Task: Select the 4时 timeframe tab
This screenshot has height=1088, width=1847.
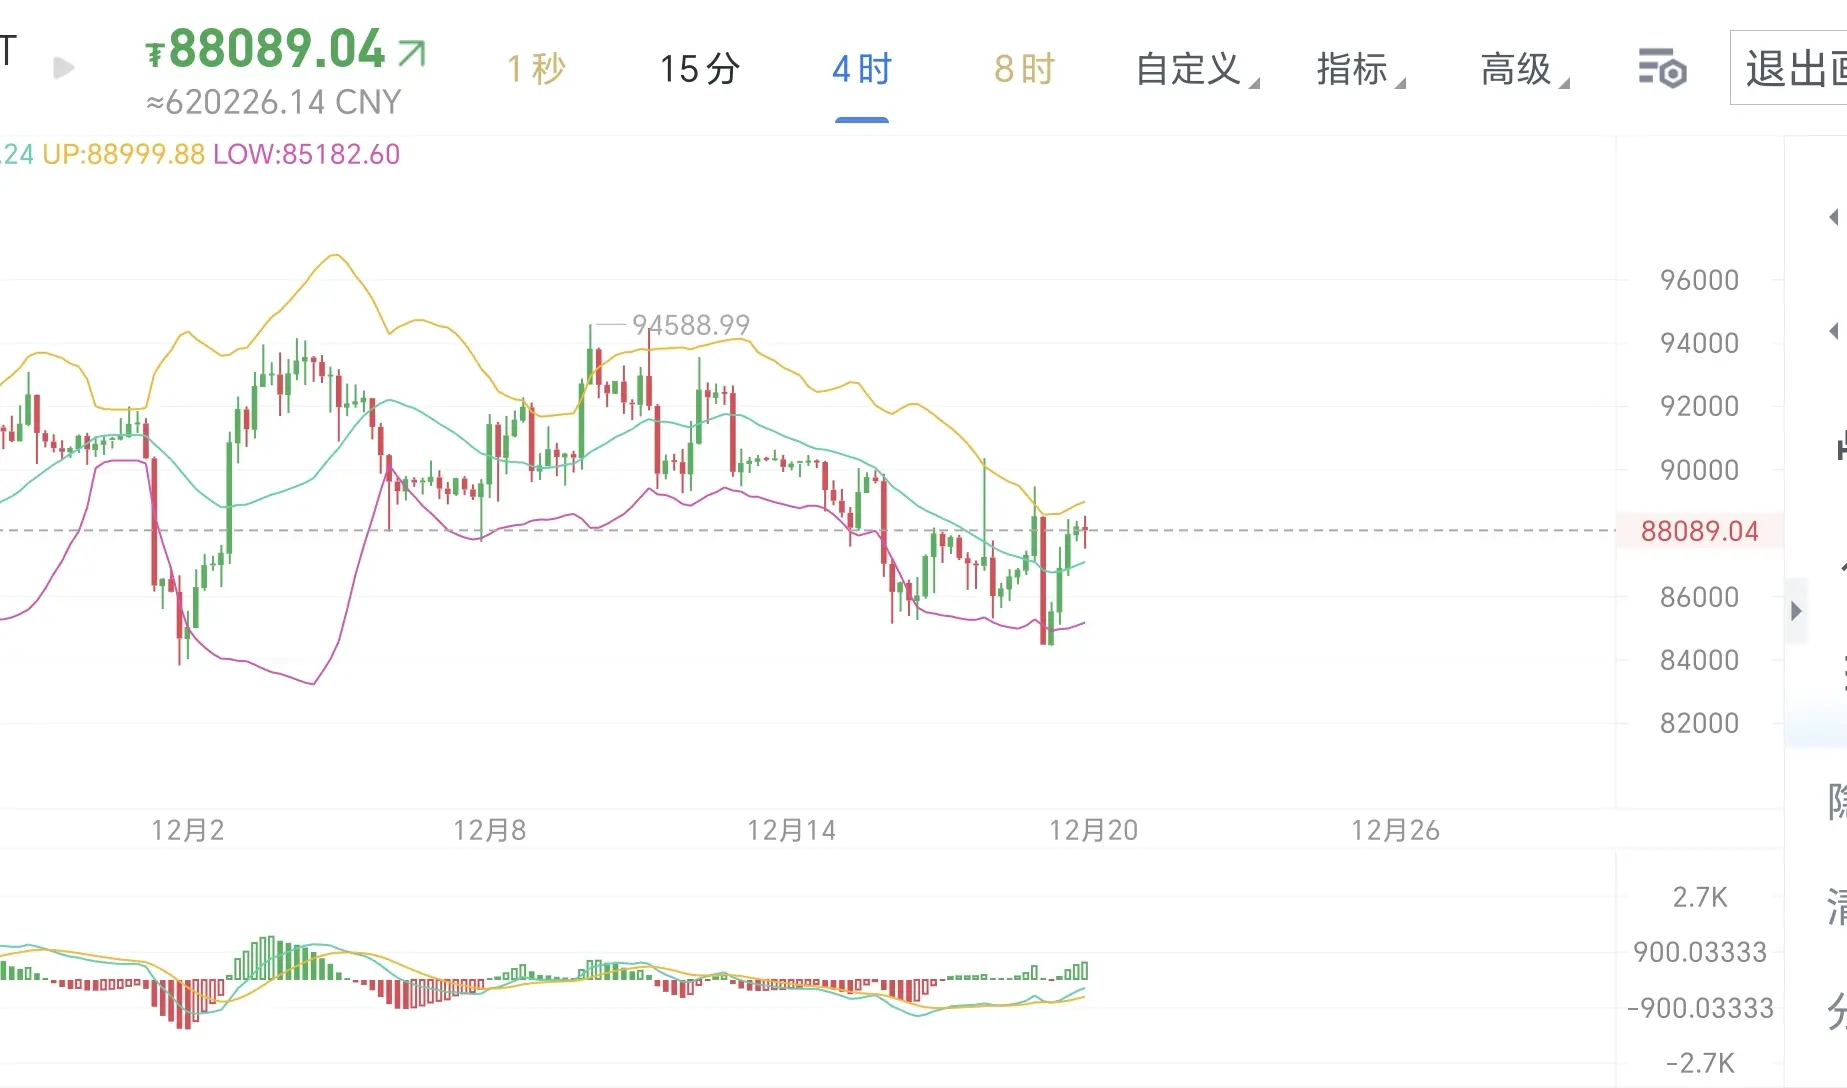Action: (861, 70)
